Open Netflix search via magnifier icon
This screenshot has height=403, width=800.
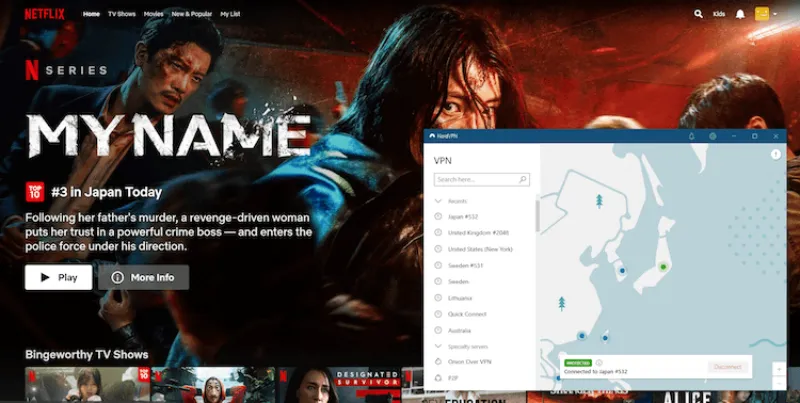tap(698, 14)
